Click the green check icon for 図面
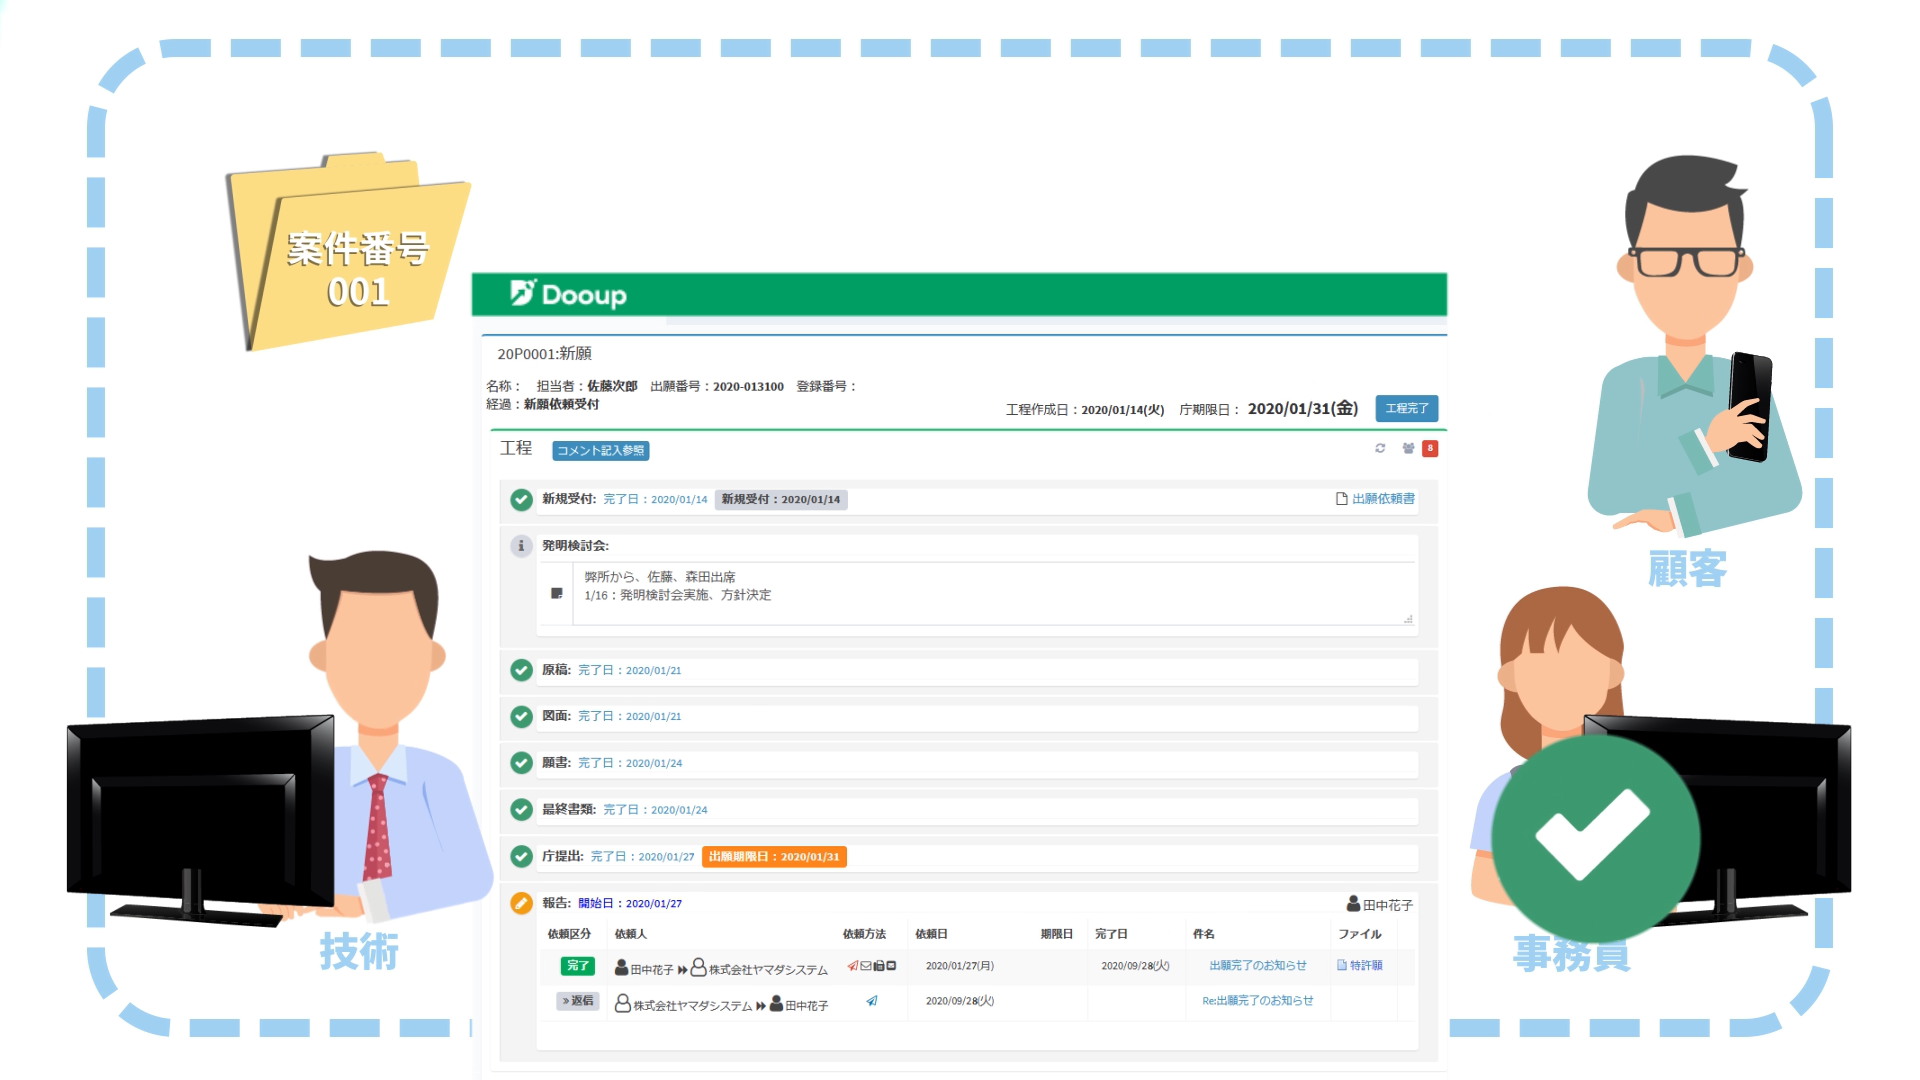Screen dimensions: 1920x1080 [x=521, y=716]
